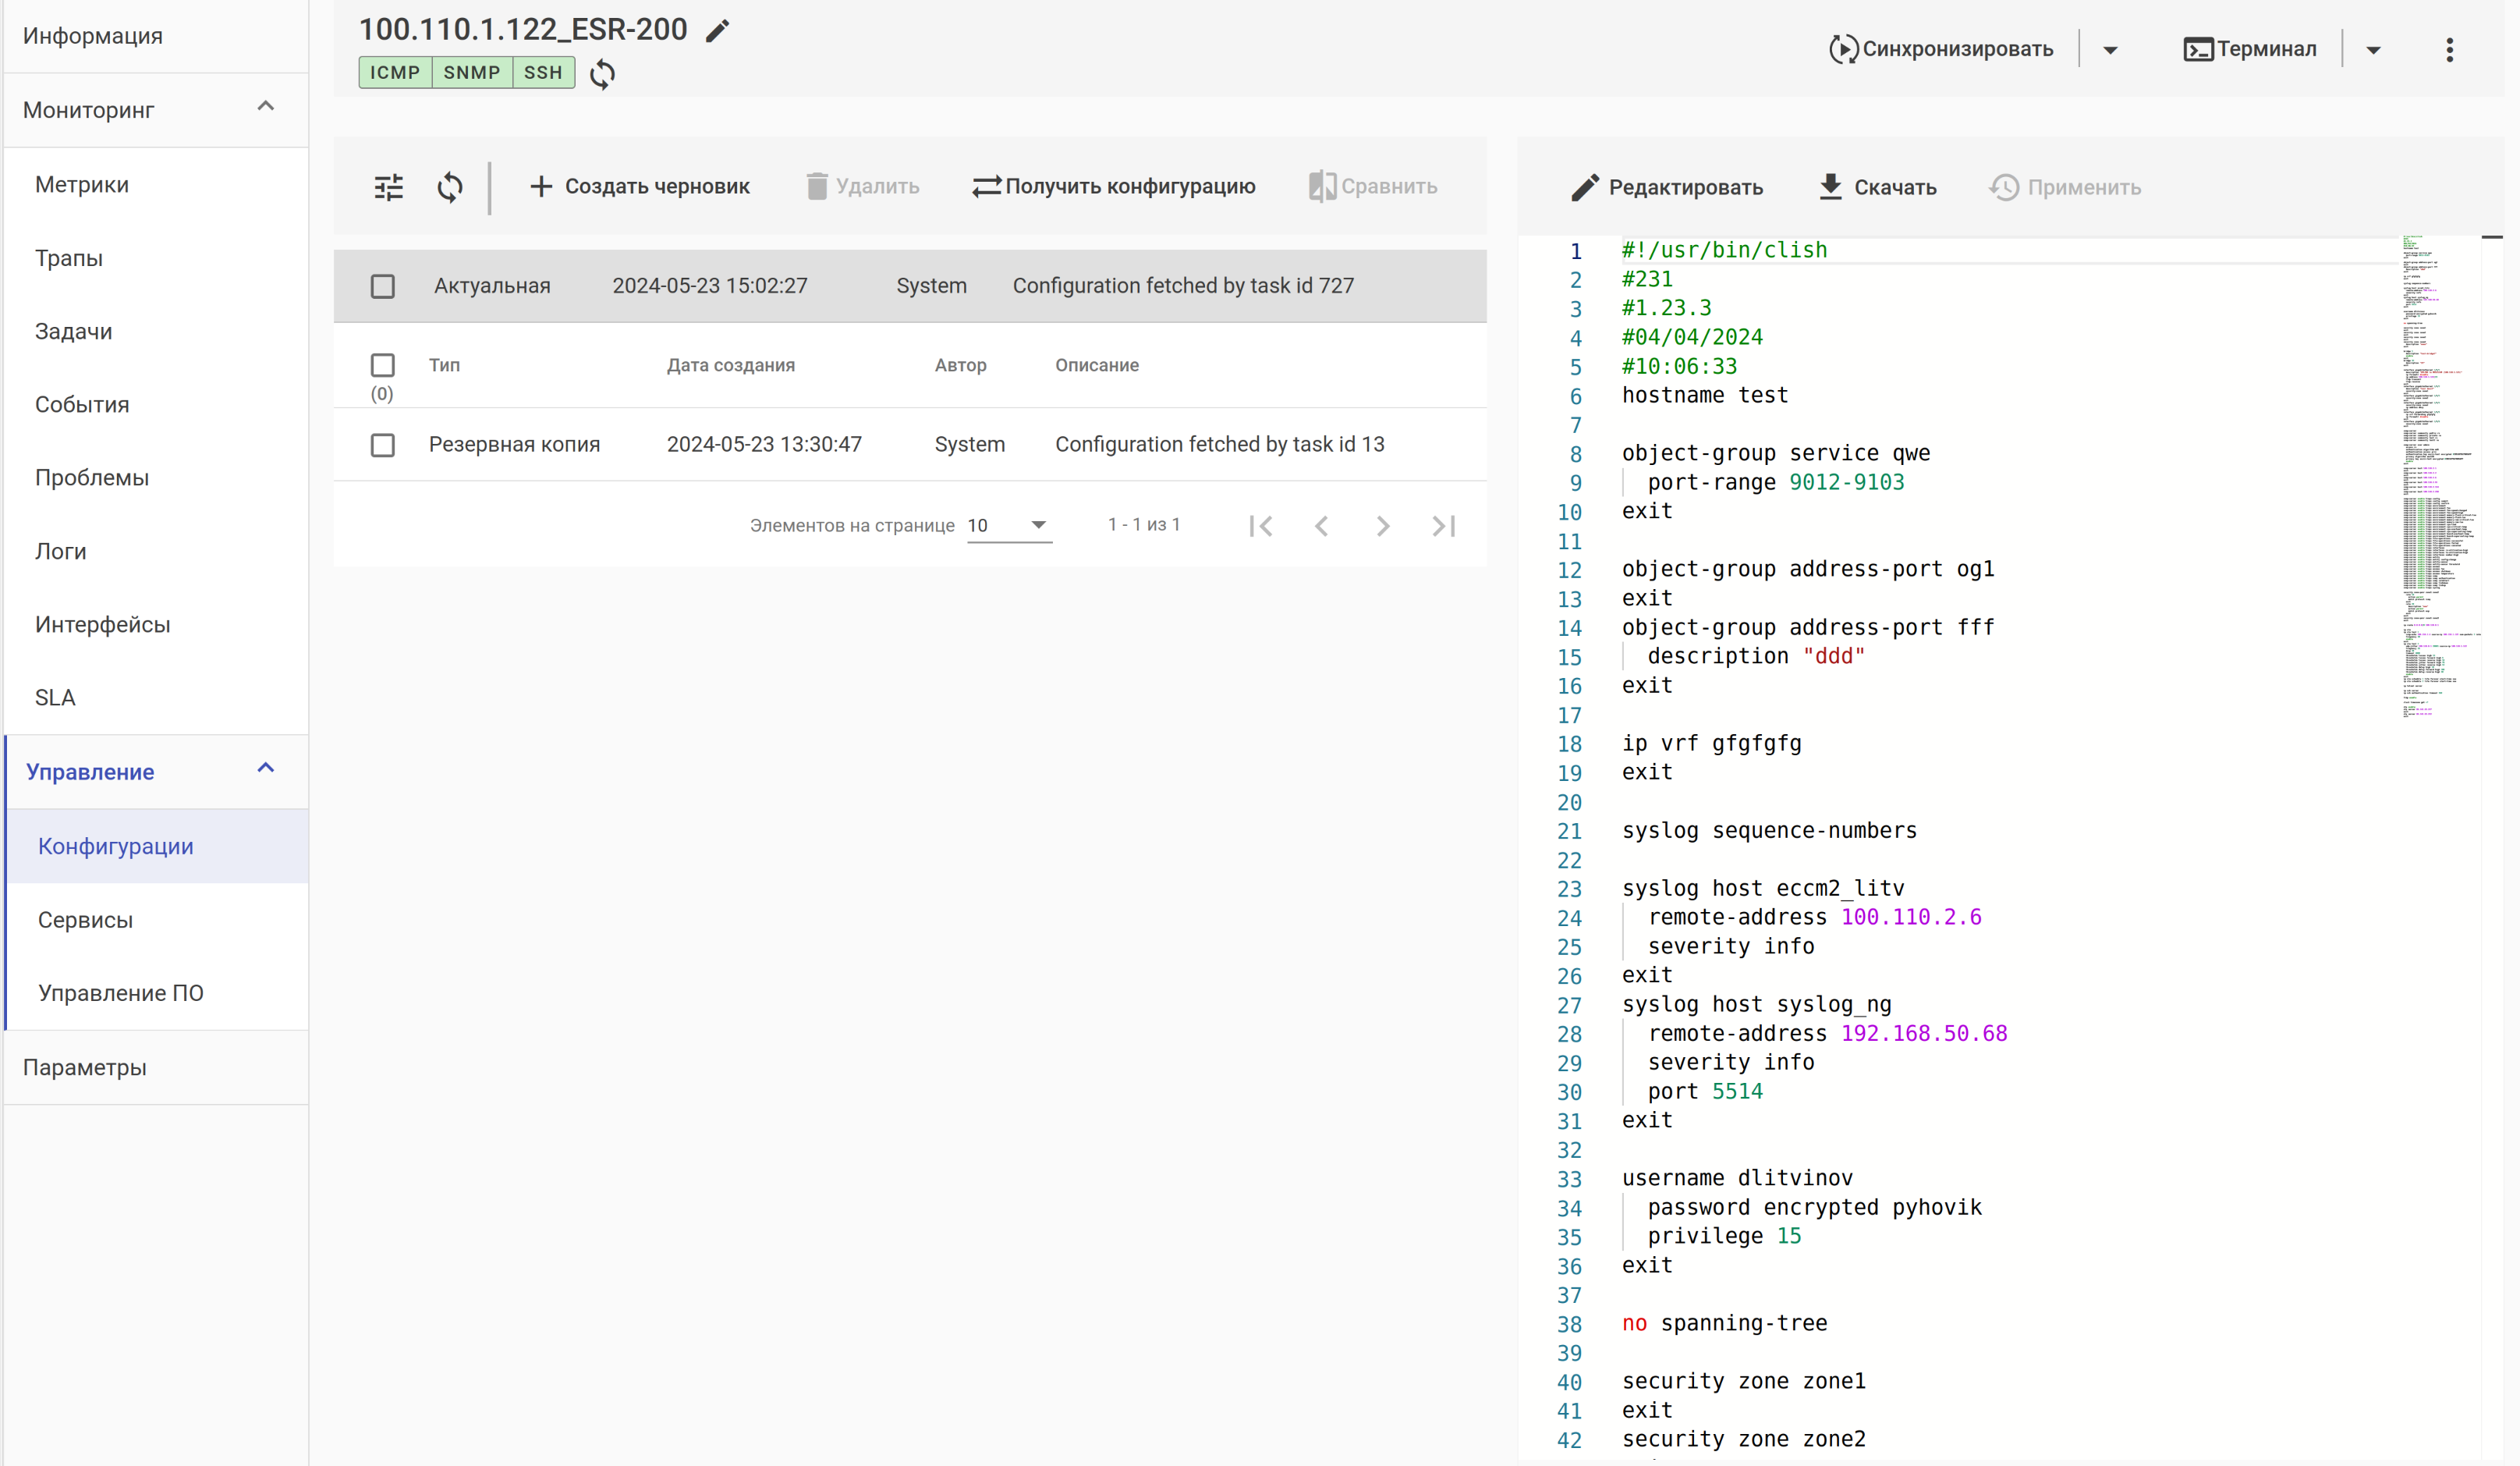Collapse the Мониторинг section chevron
The image size is (2520, 1466).
(x=265, y=107)
